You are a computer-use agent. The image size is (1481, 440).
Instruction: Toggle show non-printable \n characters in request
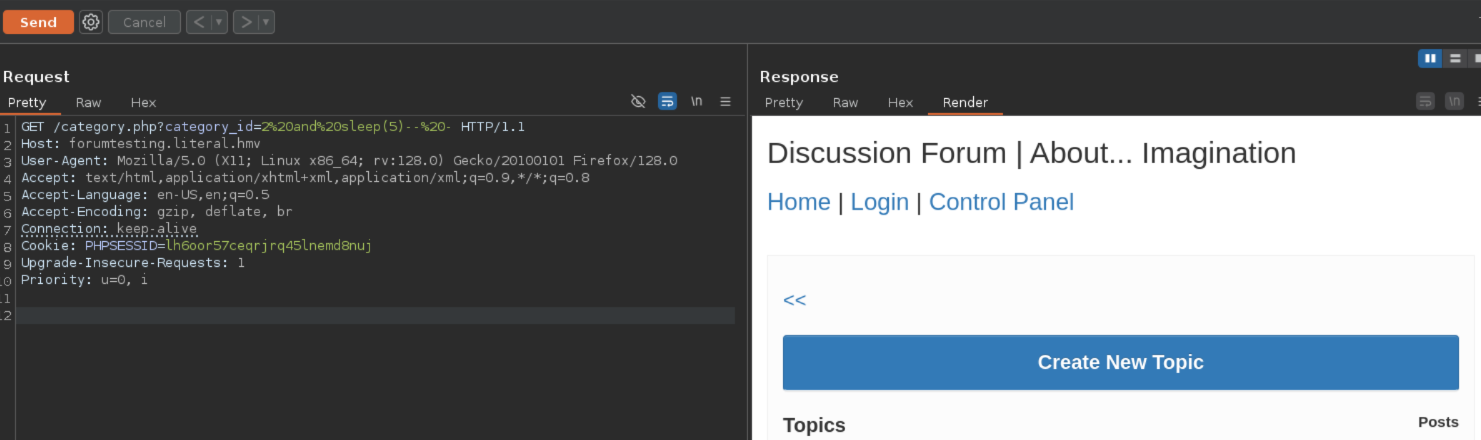696,102
